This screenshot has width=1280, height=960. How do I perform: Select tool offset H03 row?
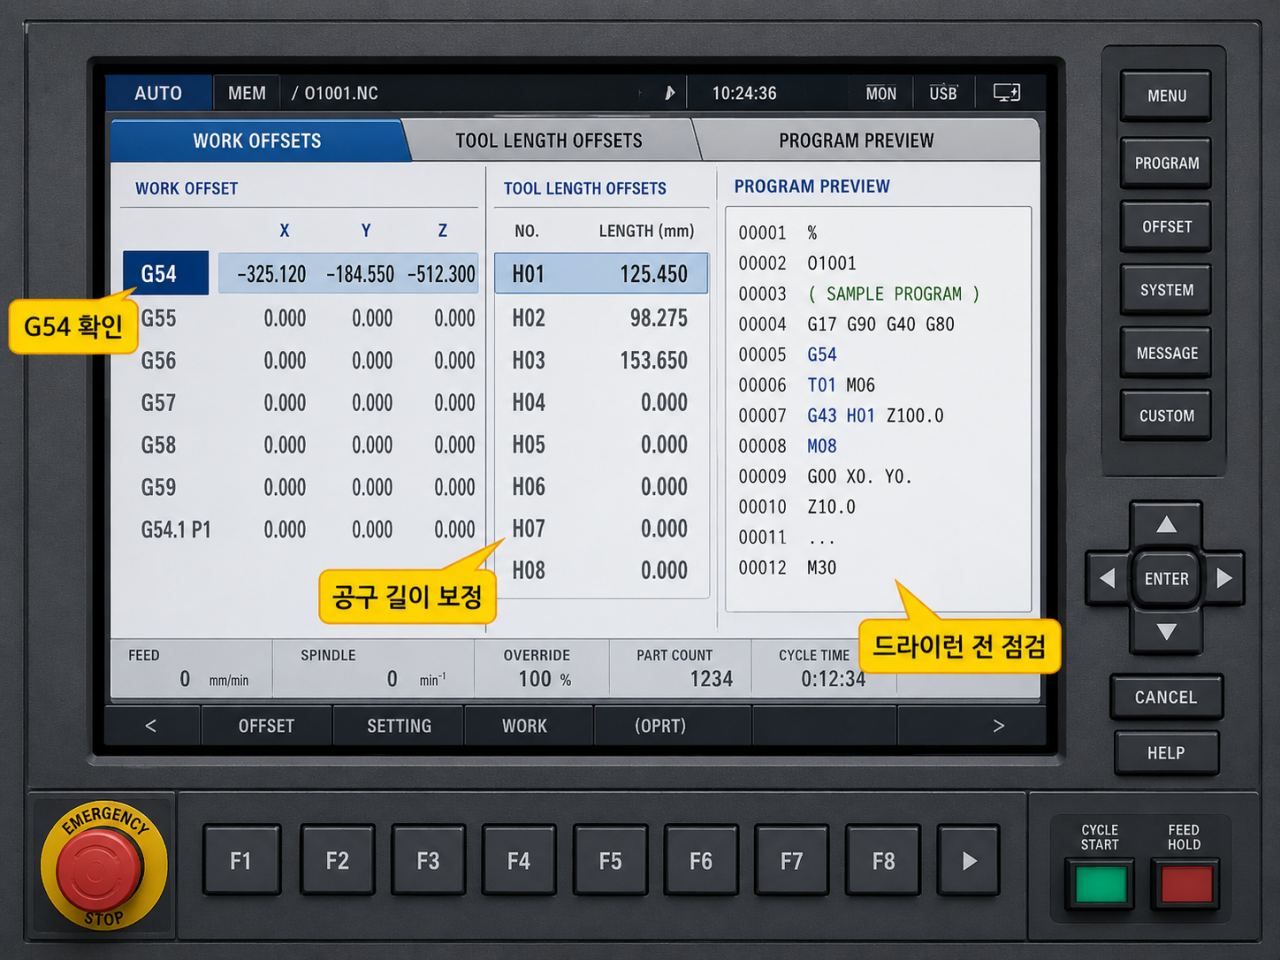pyautogui.click(x=601, y=360)
